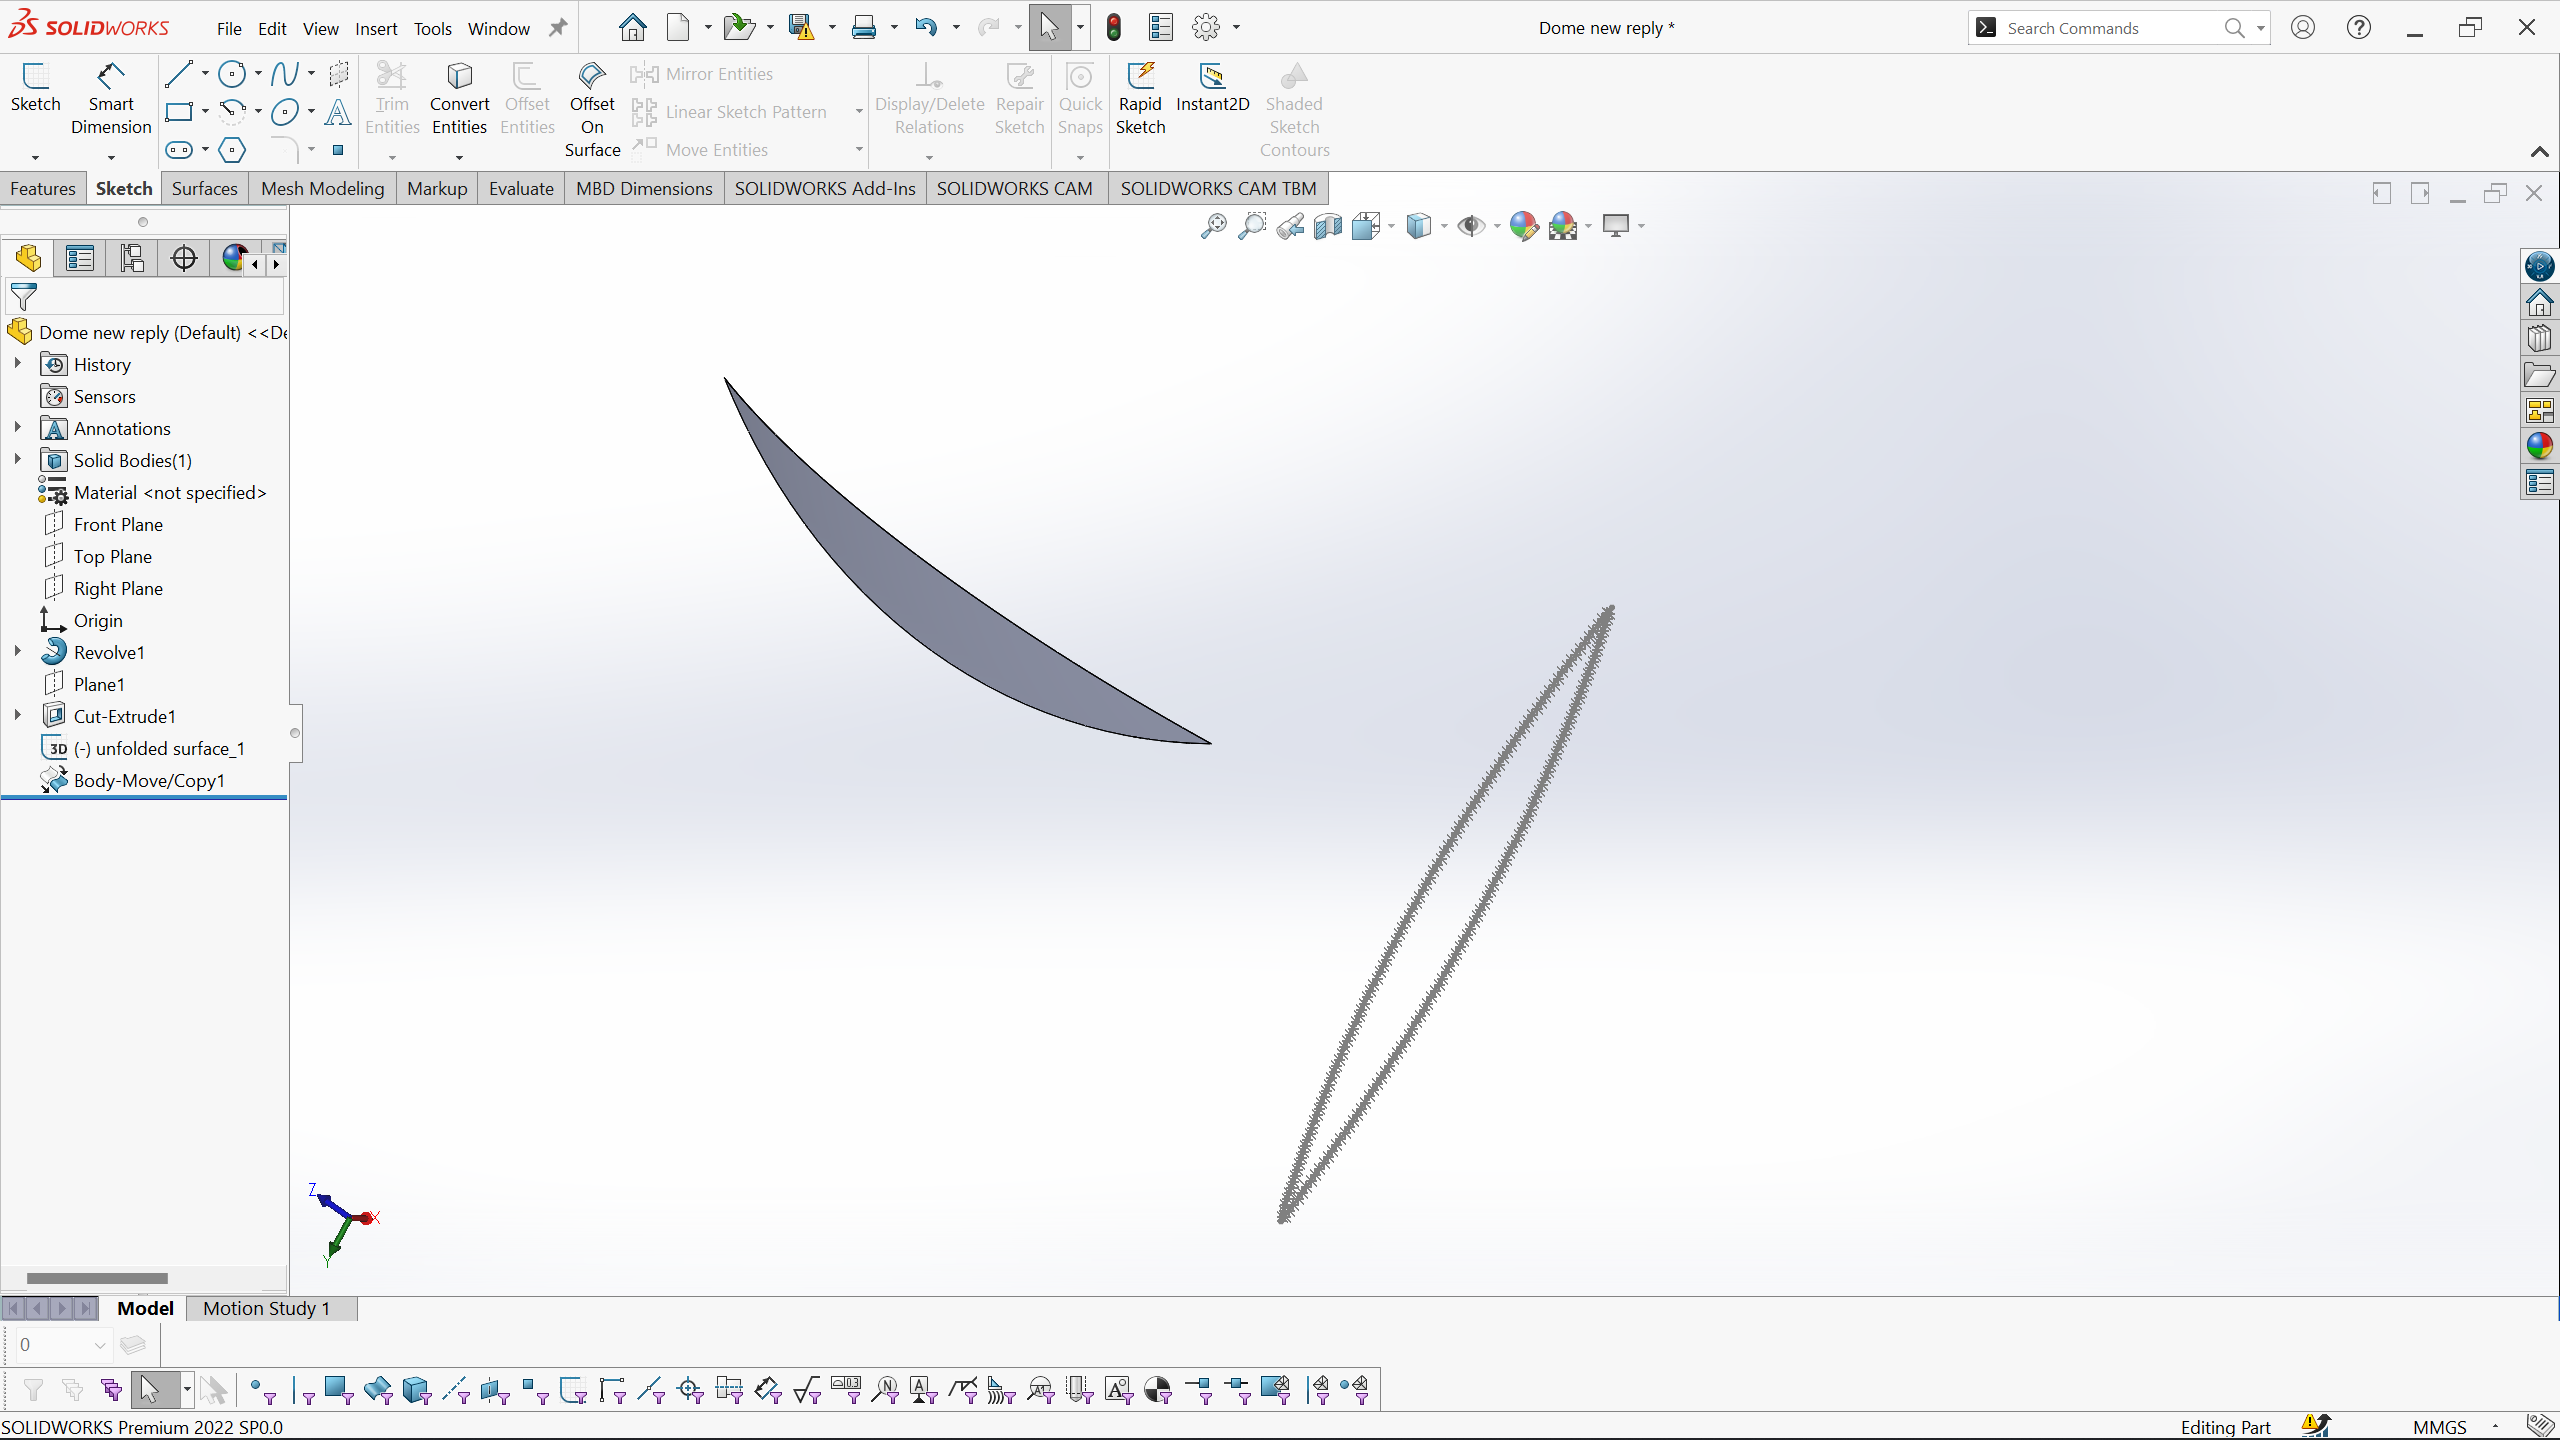This screenshot has width=2560, height=1440.
Task: Open the Edit Appearance color sphere
Action: pos(1523,226)
